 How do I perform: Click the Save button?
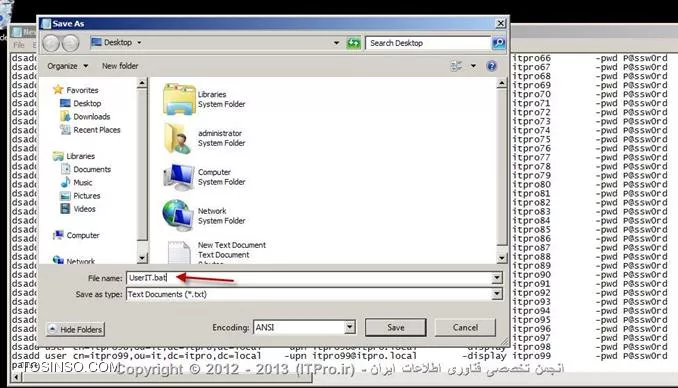(x=396, y=327)
